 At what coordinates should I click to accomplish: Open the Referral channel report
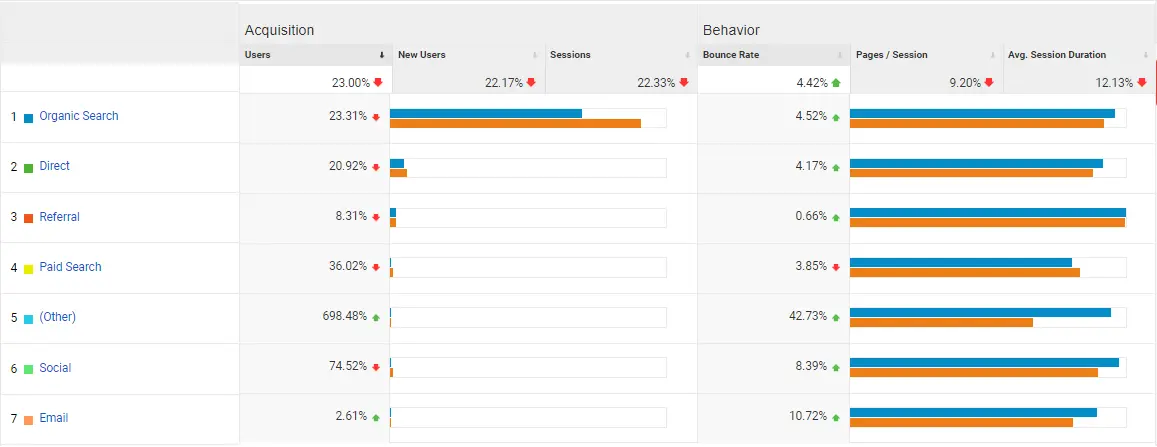(60, 217)
